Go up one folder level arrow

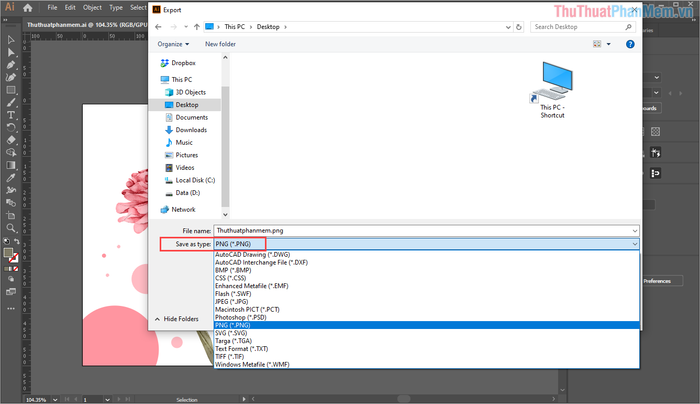click(x=196, y=27)
